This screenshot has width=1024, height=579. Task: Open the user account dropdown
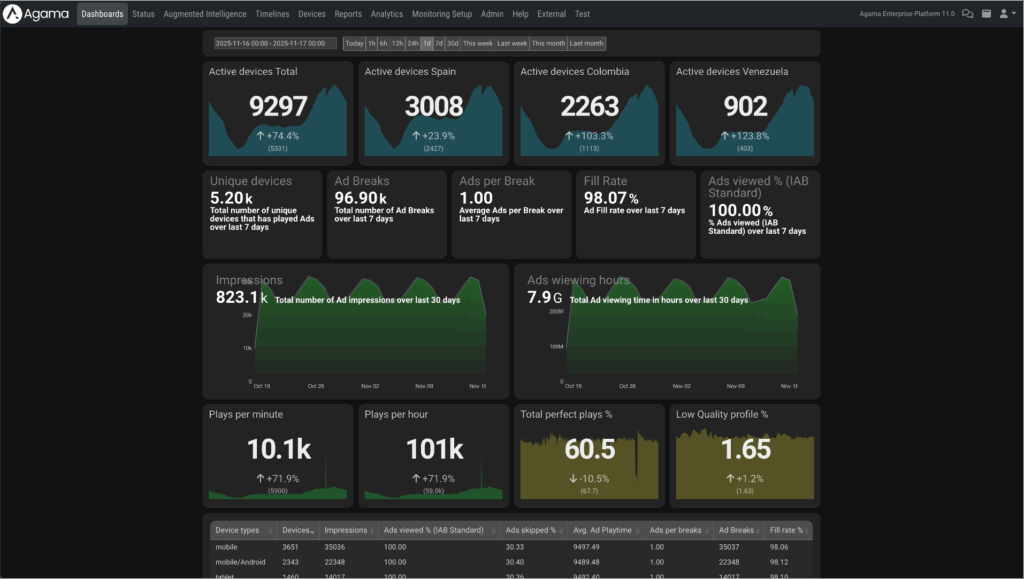click(1007, 14)
